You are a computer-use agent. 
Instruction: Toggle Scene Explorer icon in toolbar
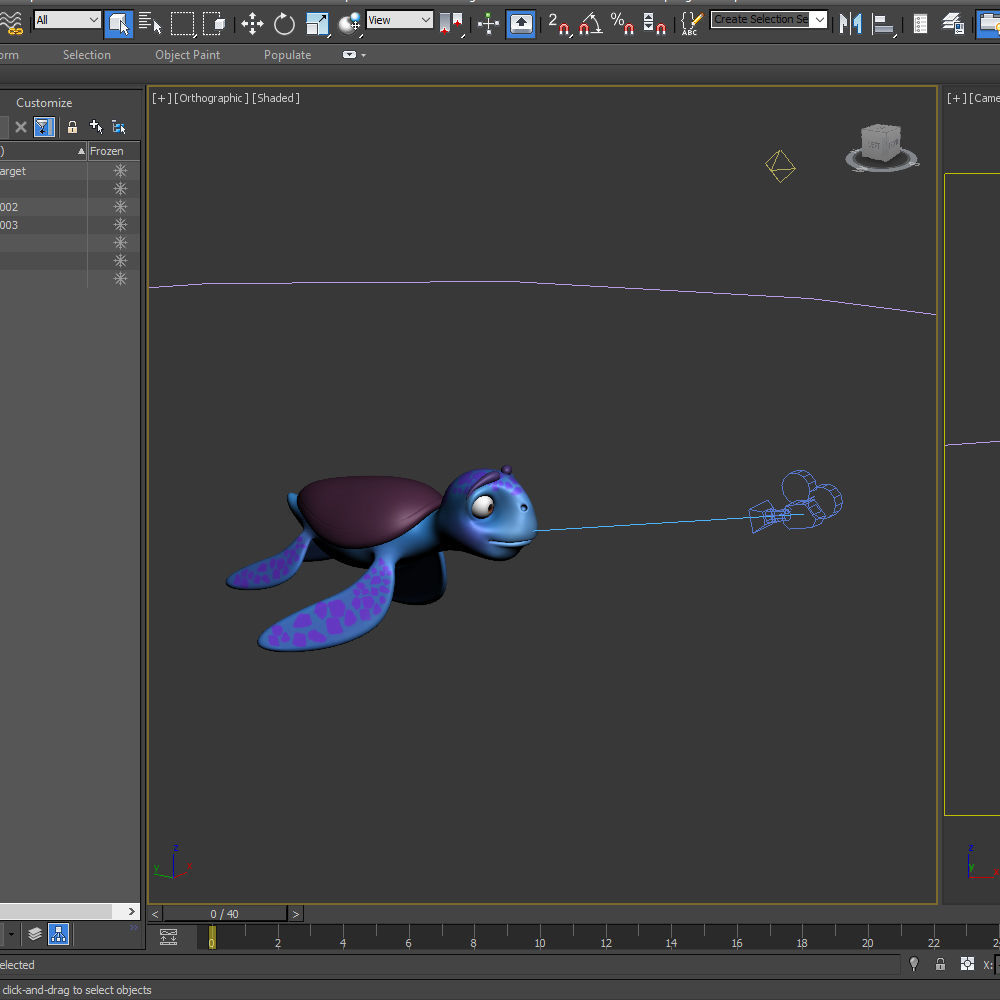(920, 24)
